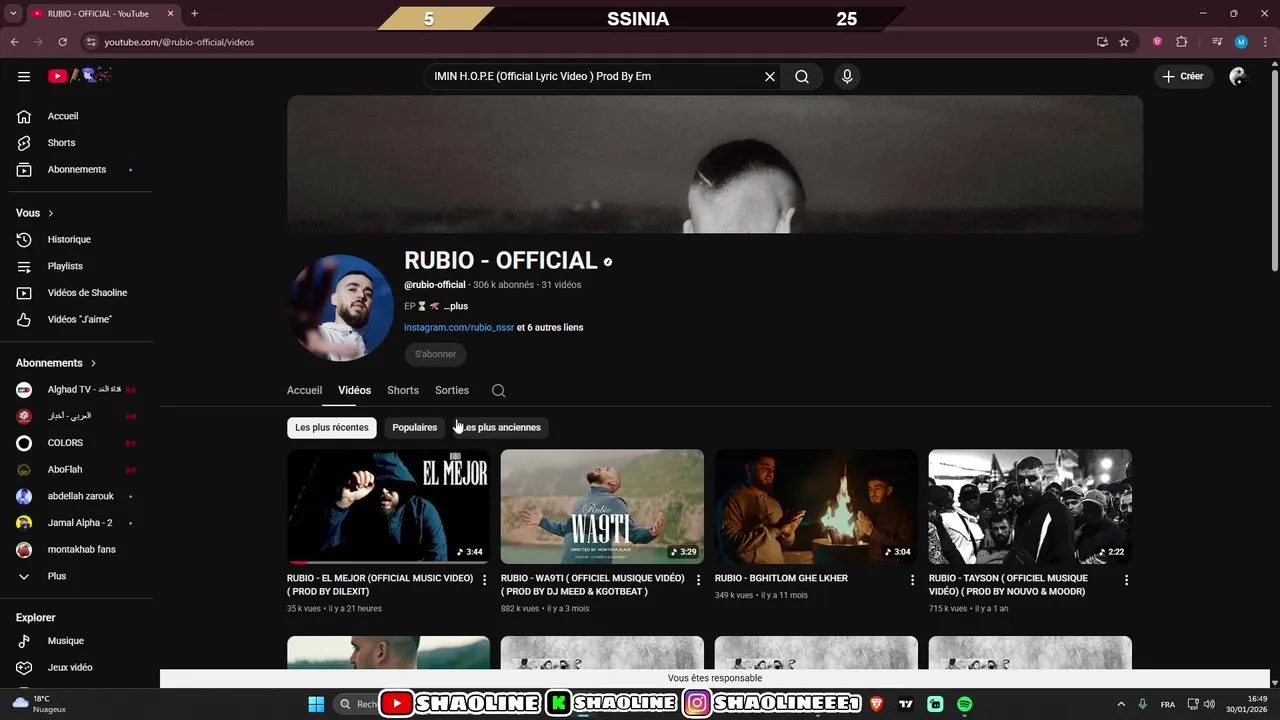Open Jamal Alpha - 2 subscription

tap(80, 523)
